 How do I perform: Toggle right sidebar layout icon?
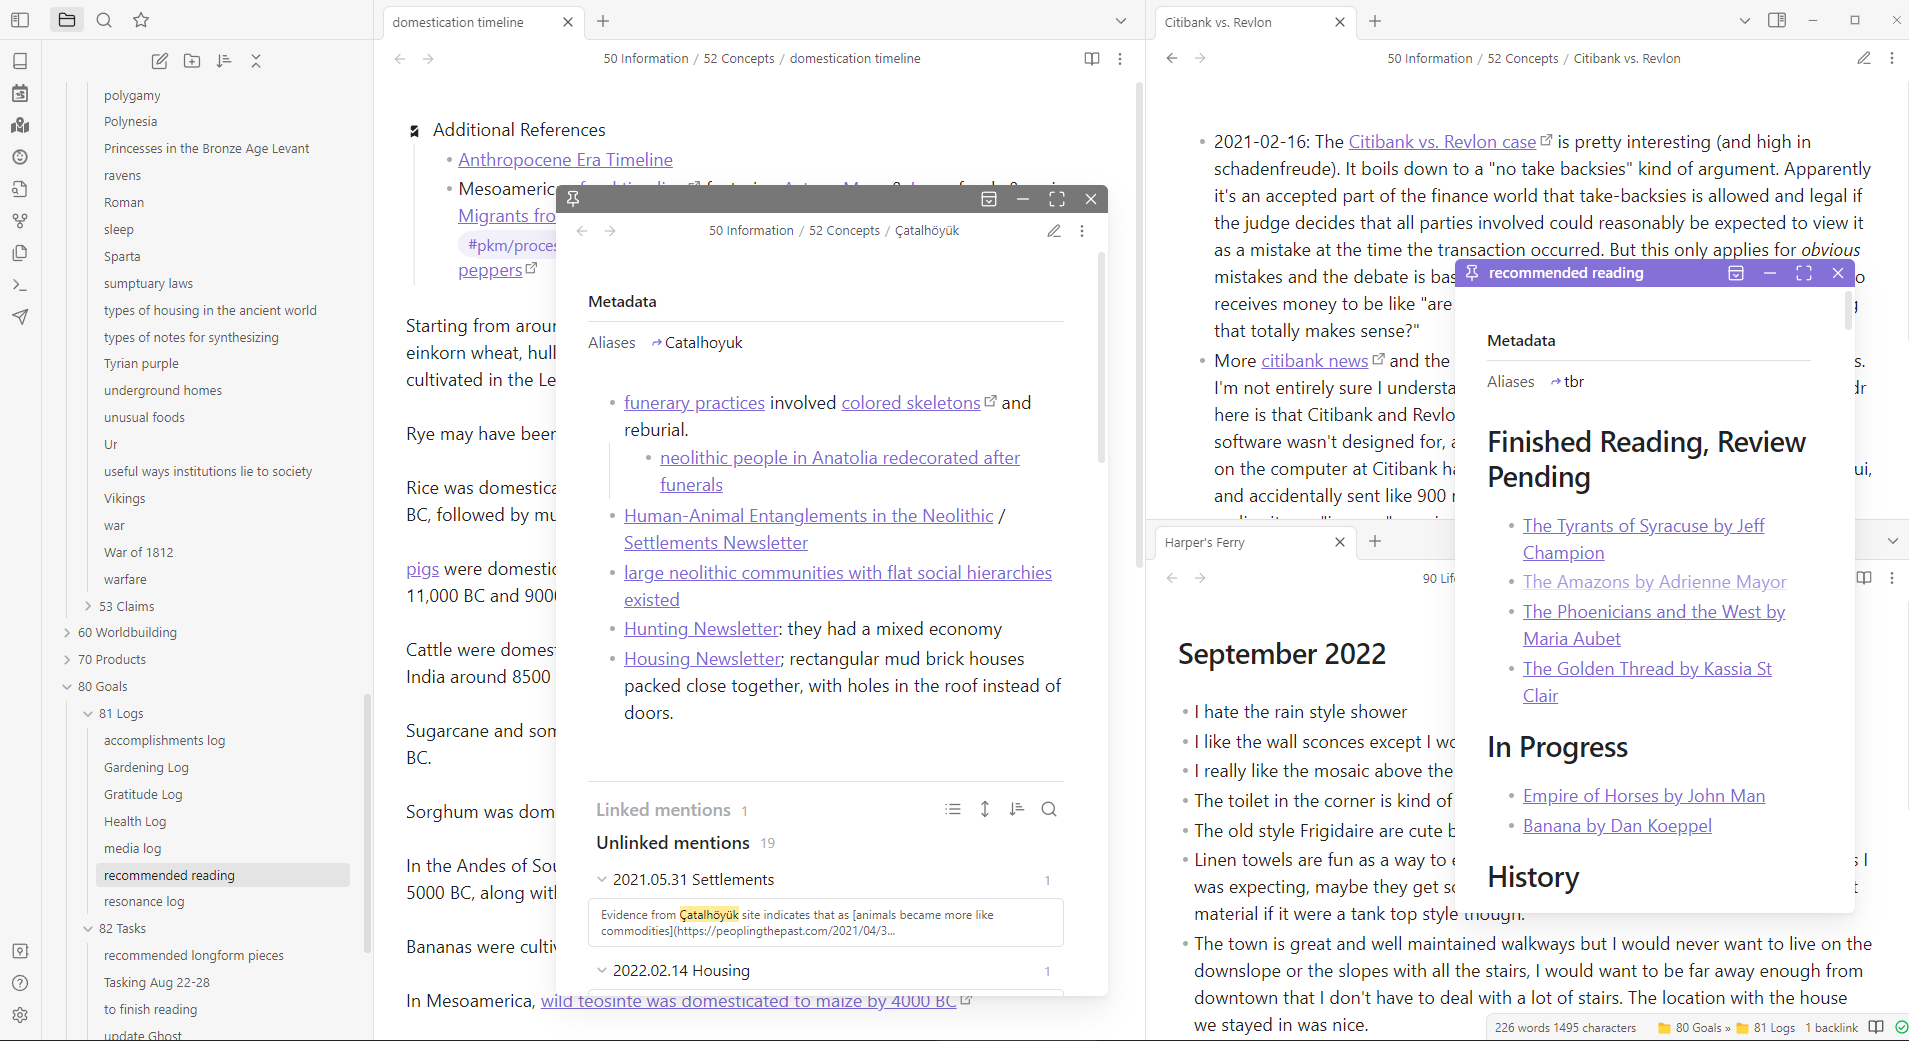pyautogui.click(x=1777, y=20)
